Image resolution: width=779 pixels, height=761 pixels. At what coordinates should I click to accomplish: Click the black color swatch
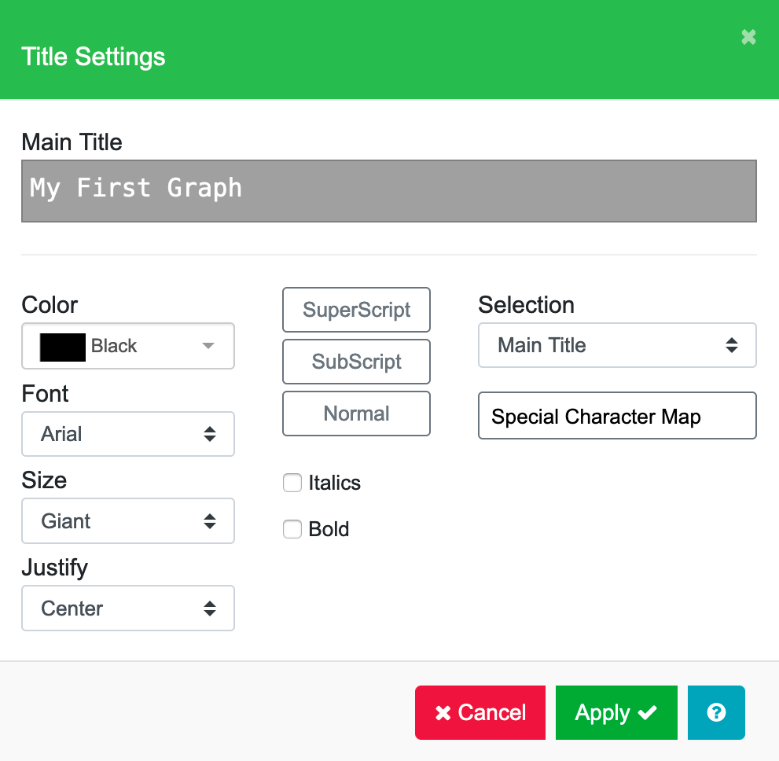pos(62,346)
